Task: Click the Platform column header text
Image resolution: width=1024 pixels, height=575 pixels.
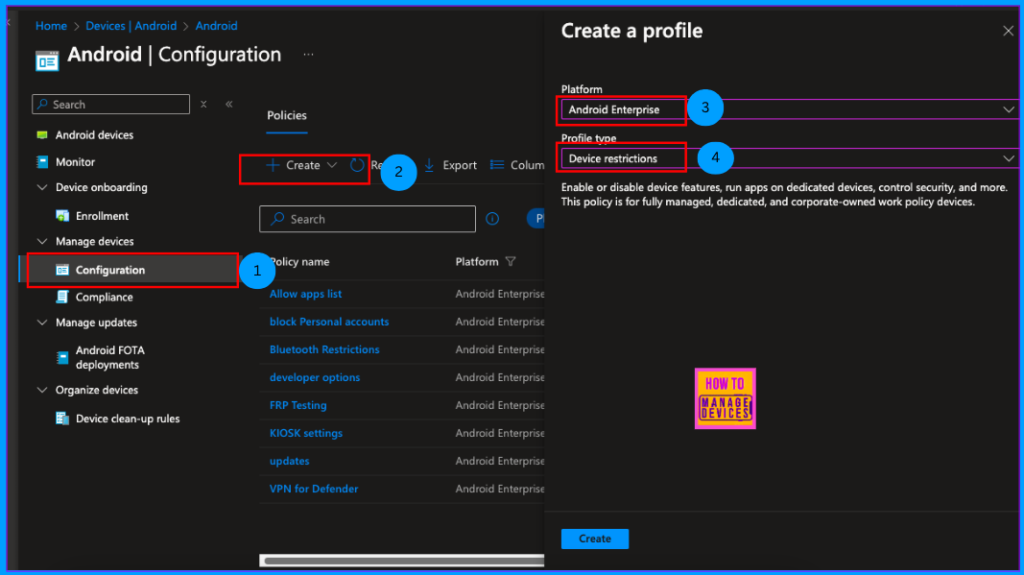Action: pos(477,262)
